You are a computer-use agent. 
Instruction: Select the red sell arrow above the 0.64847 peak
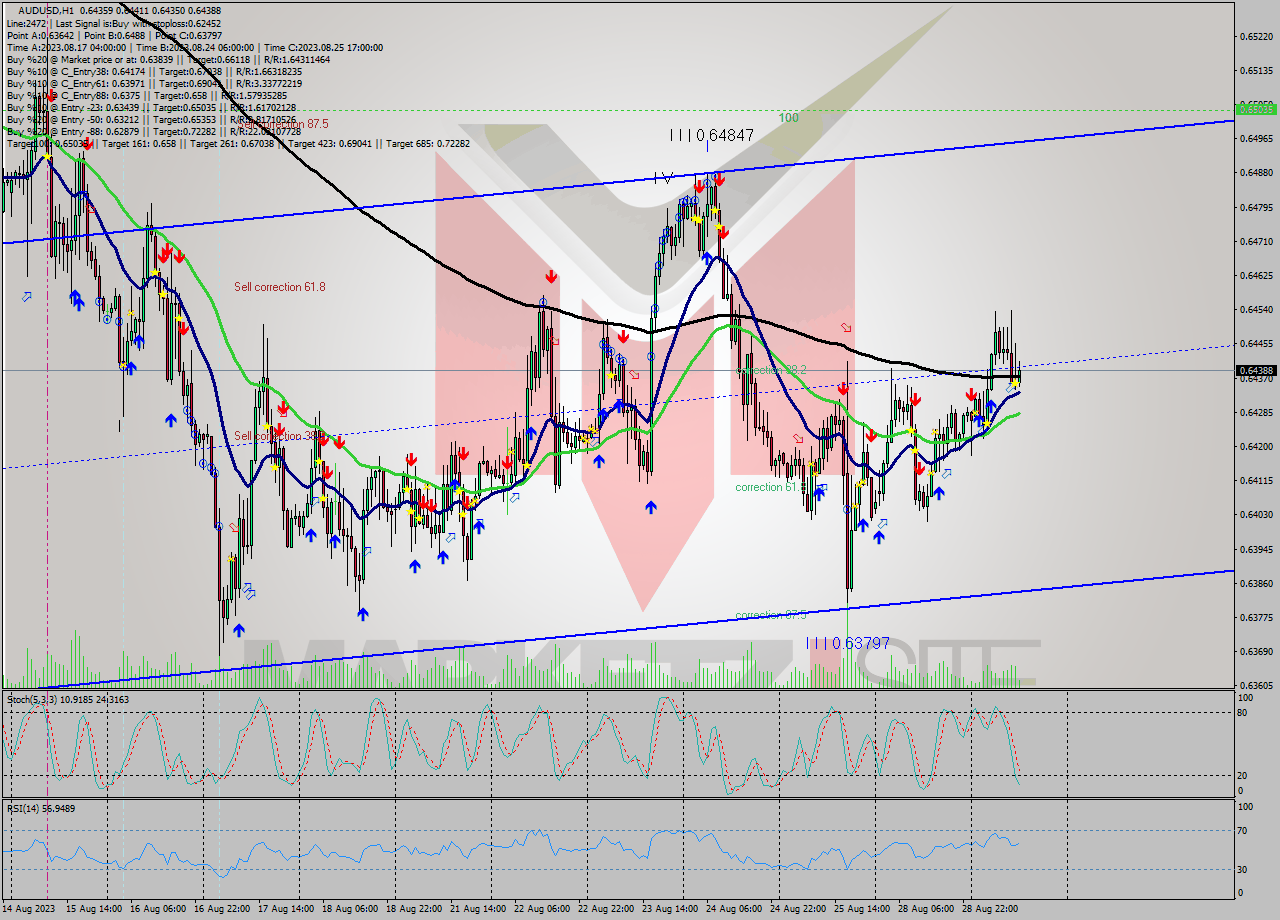[x=717, y=182]
